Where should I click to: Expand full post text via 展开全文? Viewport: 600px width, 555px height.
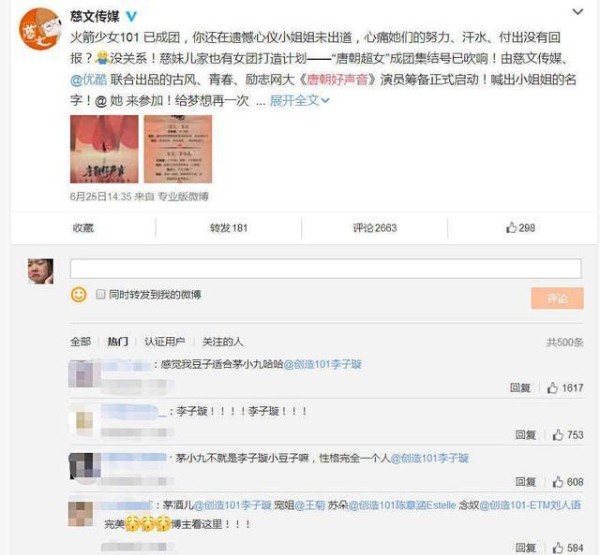tap(299, 101)
